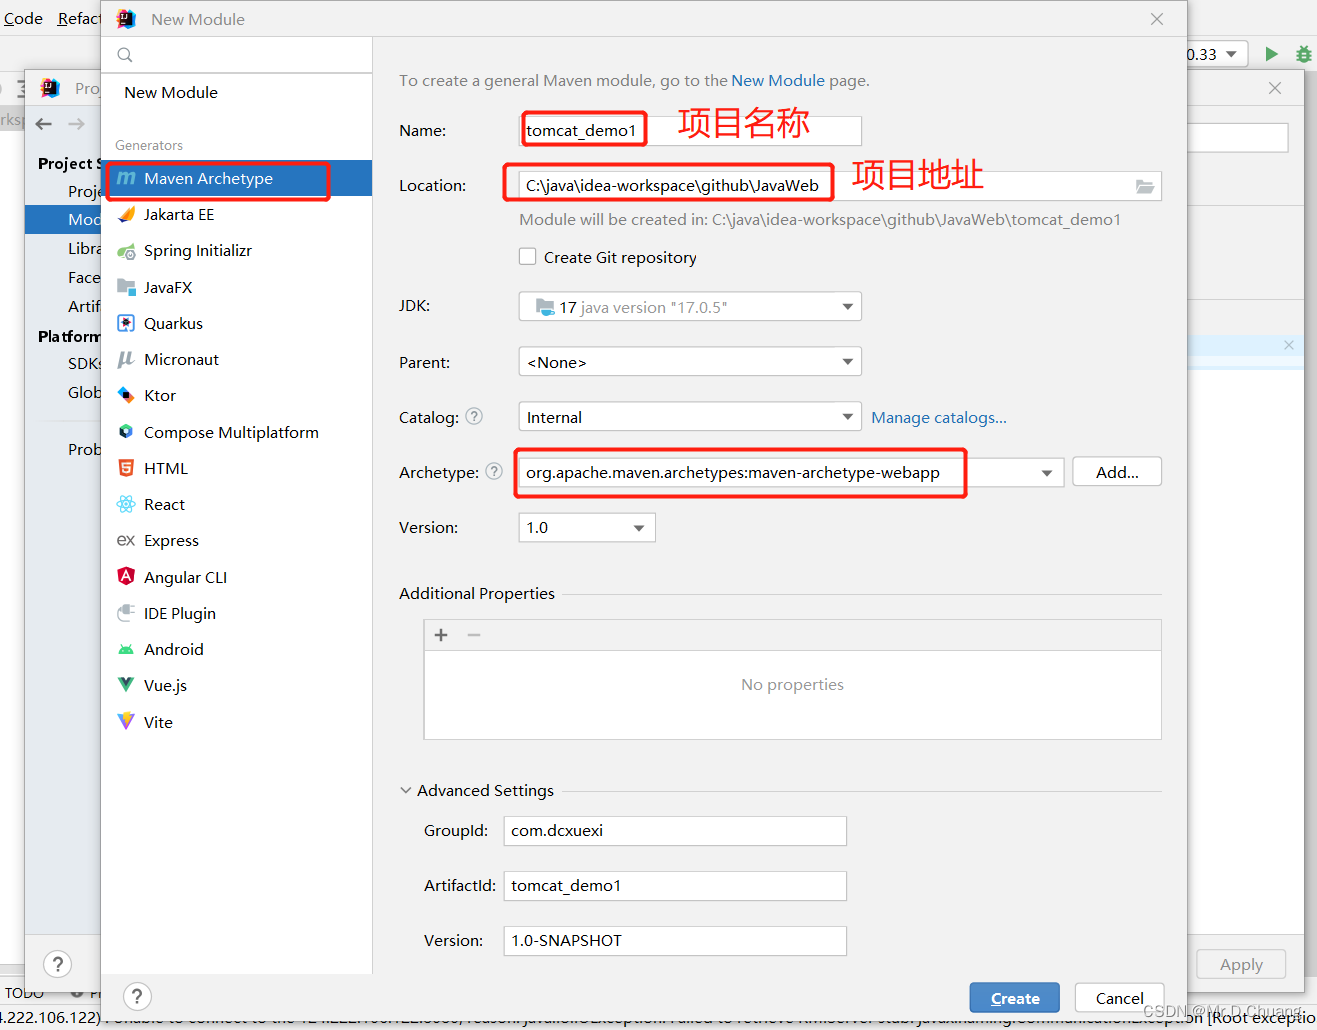Image resolution: width=1317 pixels, height=1030 pixels.
Task: Select the JavaFX generator
Action: click(237, 287)
